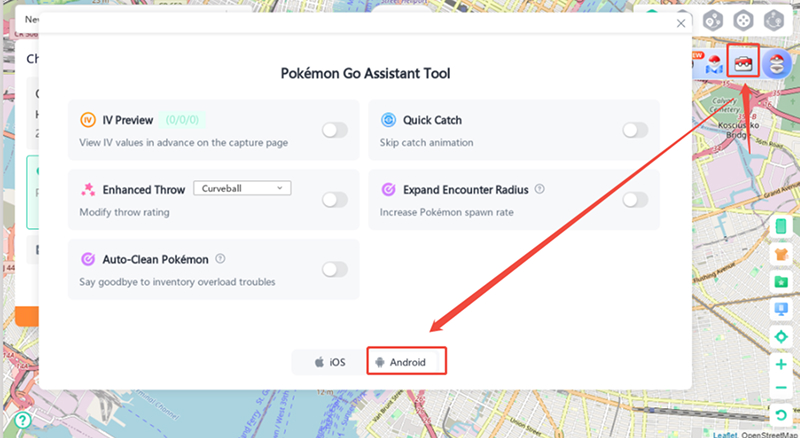Select the jump teleport mode hexagon icon

[774, 21]
